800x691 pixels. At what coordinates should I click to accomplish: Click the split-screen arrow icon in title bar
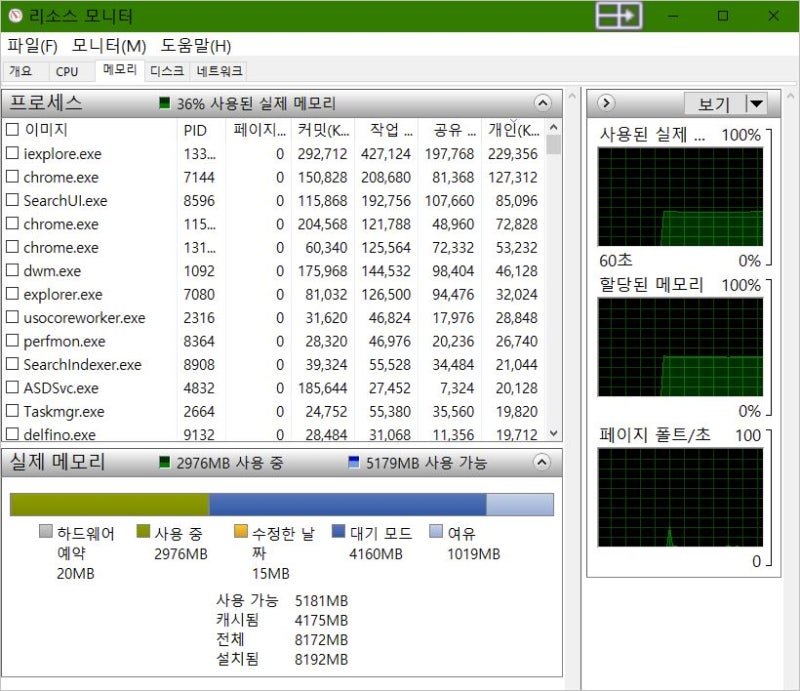pos(619,16)
